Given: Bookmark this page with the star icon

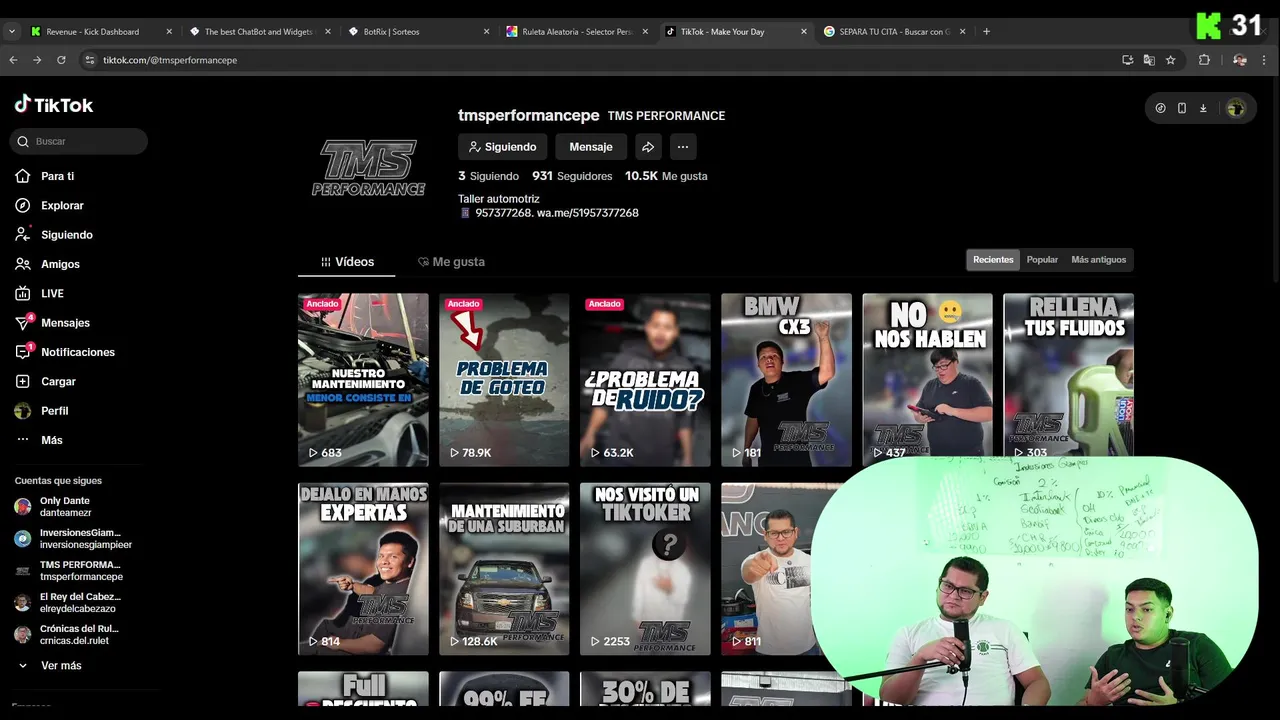Looking at the screenshot, I should [x=1170, y=60].
